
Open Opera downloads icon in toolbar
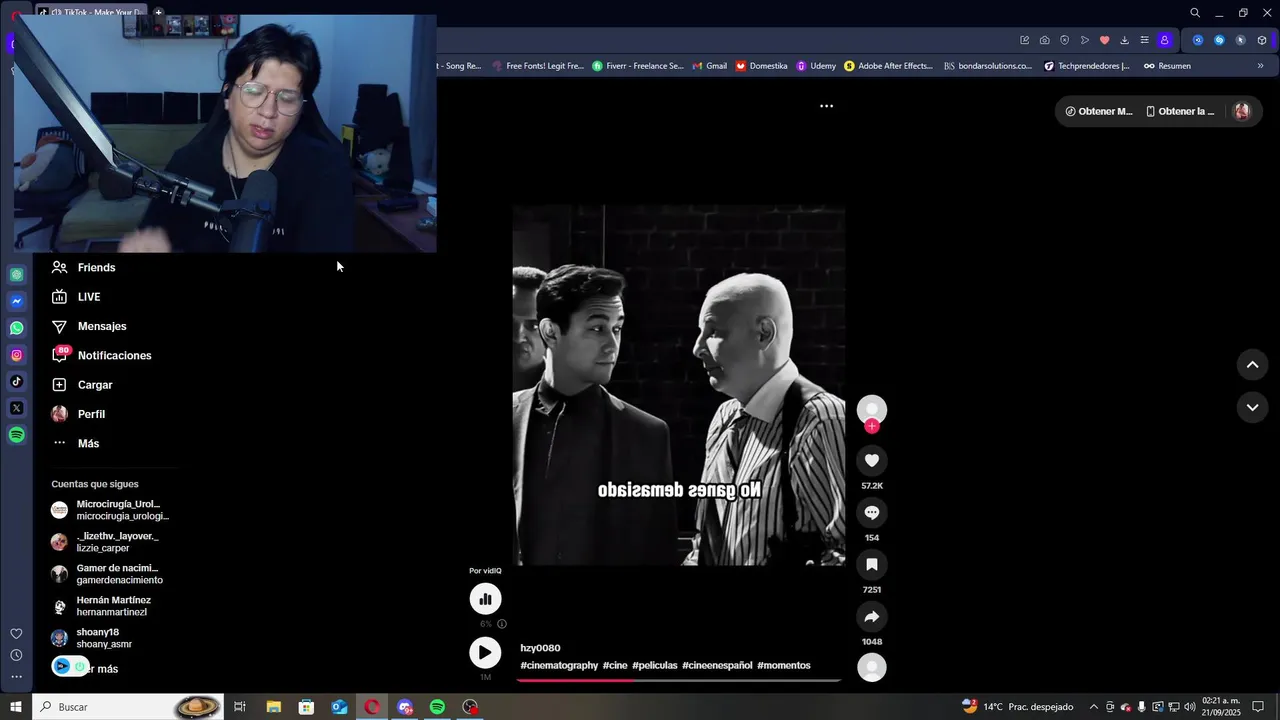pyautogui.click(x=1124, y=40)
